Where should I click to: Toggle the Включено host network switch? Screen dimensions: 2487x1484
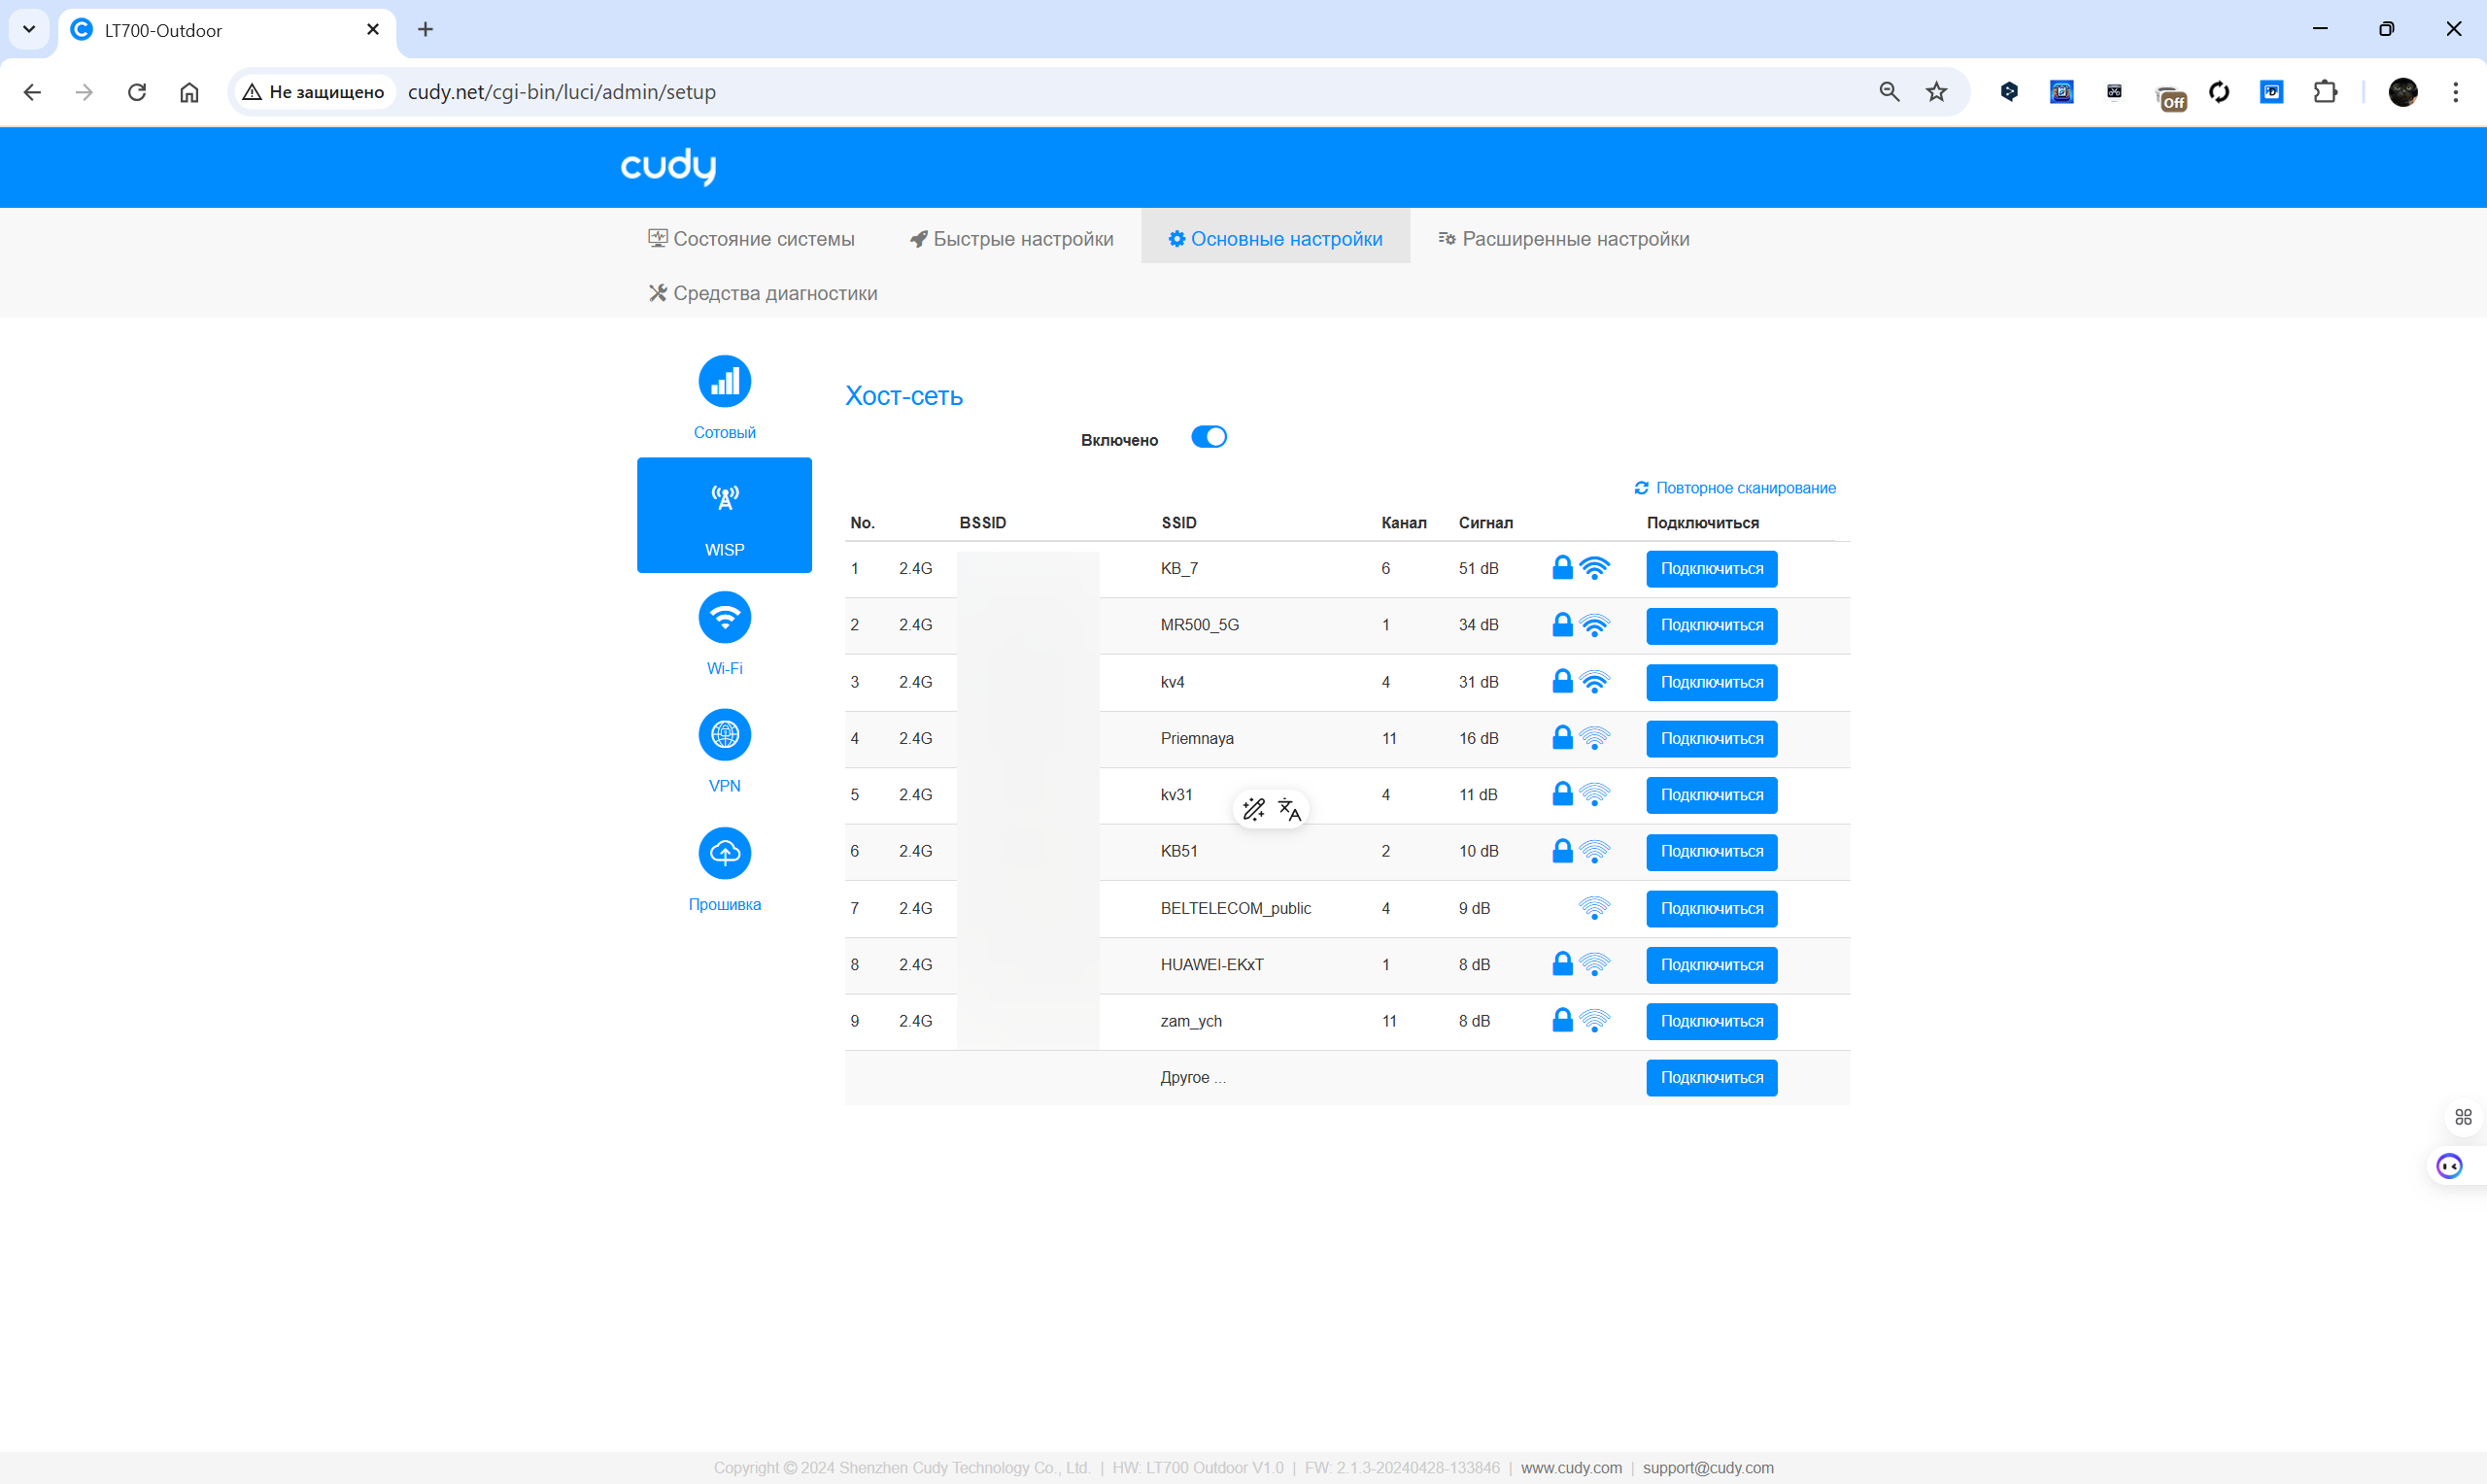tap(1208, 437)
